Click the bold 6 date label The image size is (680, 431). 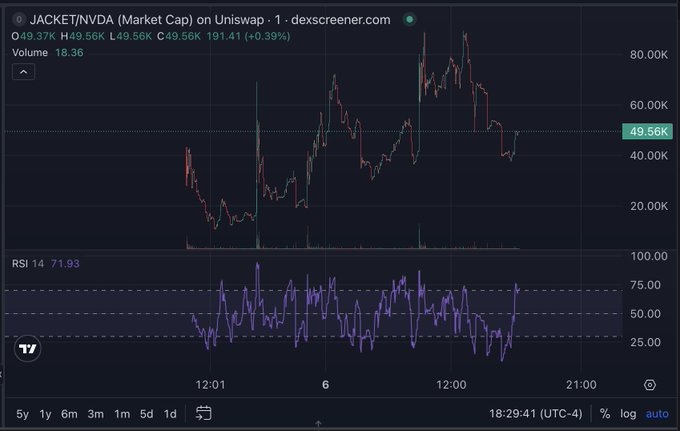coord(326,385)
